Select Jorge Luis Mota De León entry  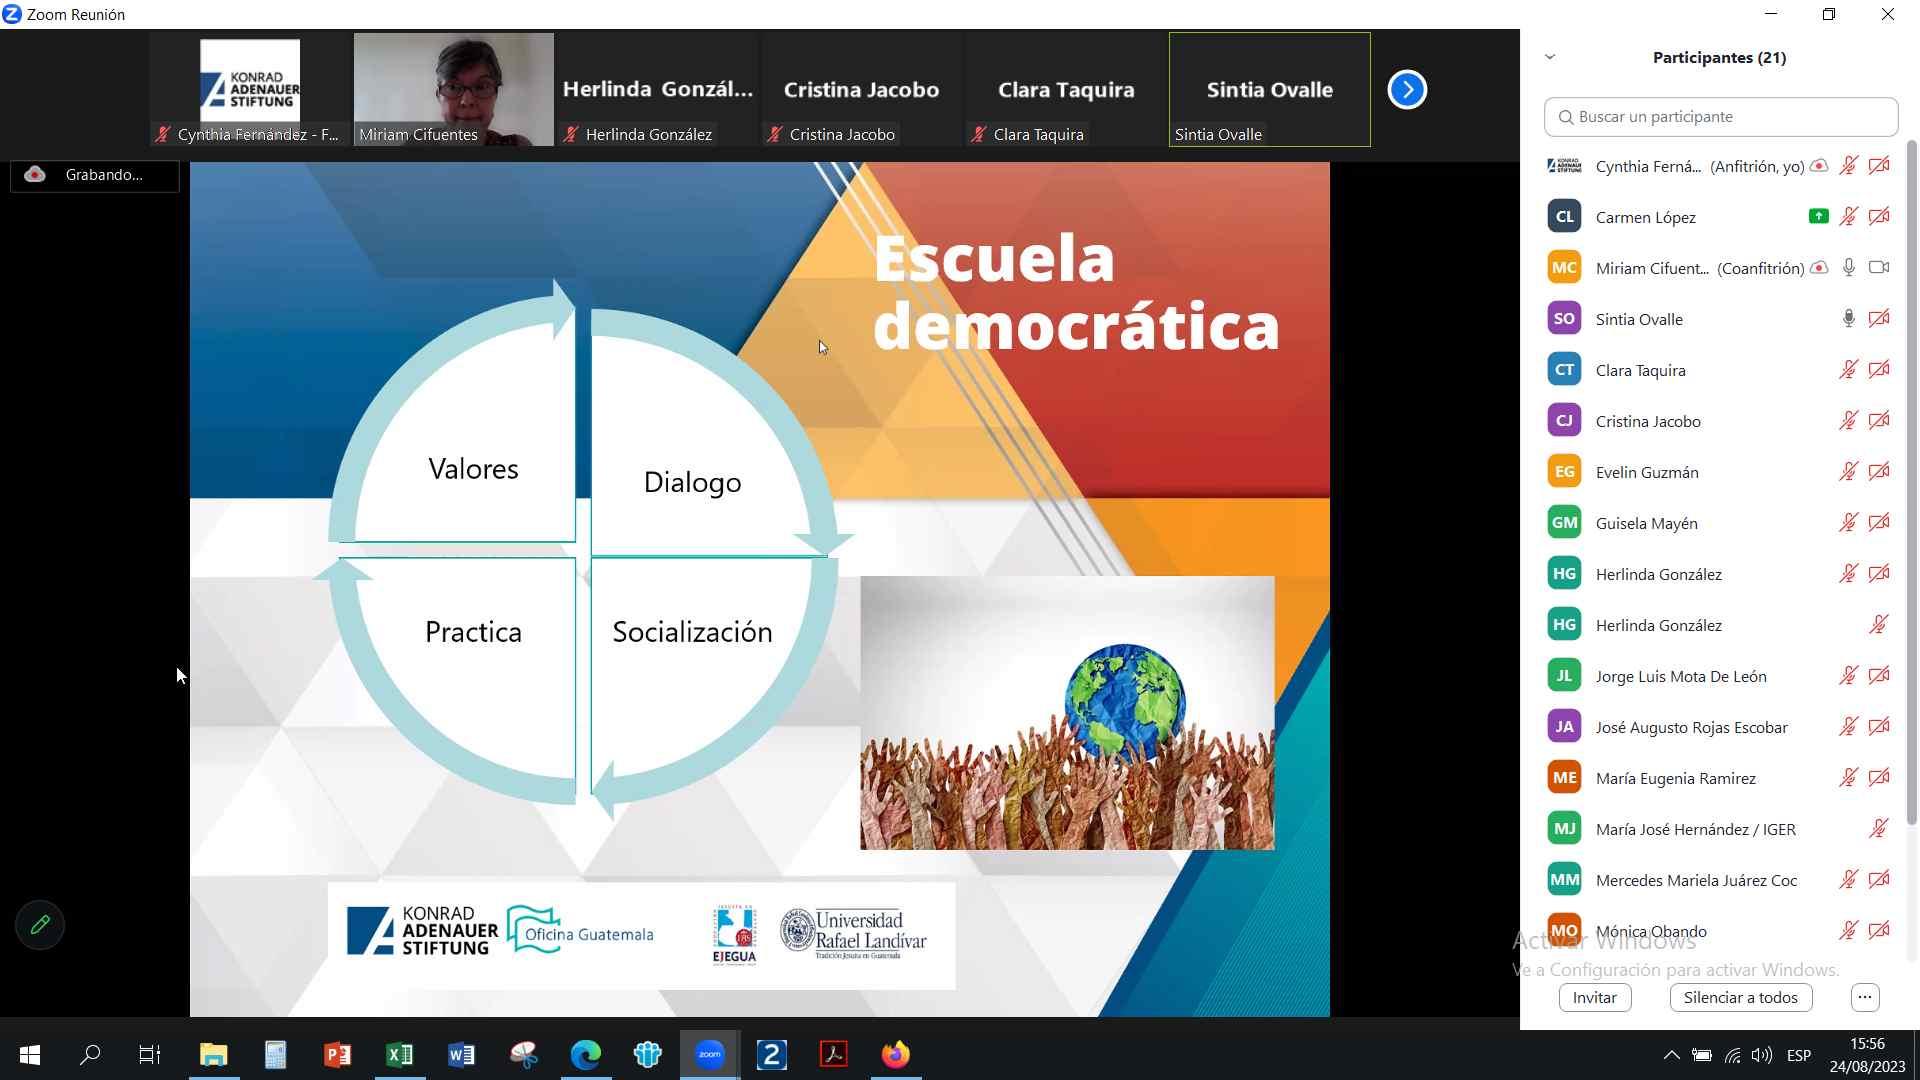click(x=1680, y=676)
